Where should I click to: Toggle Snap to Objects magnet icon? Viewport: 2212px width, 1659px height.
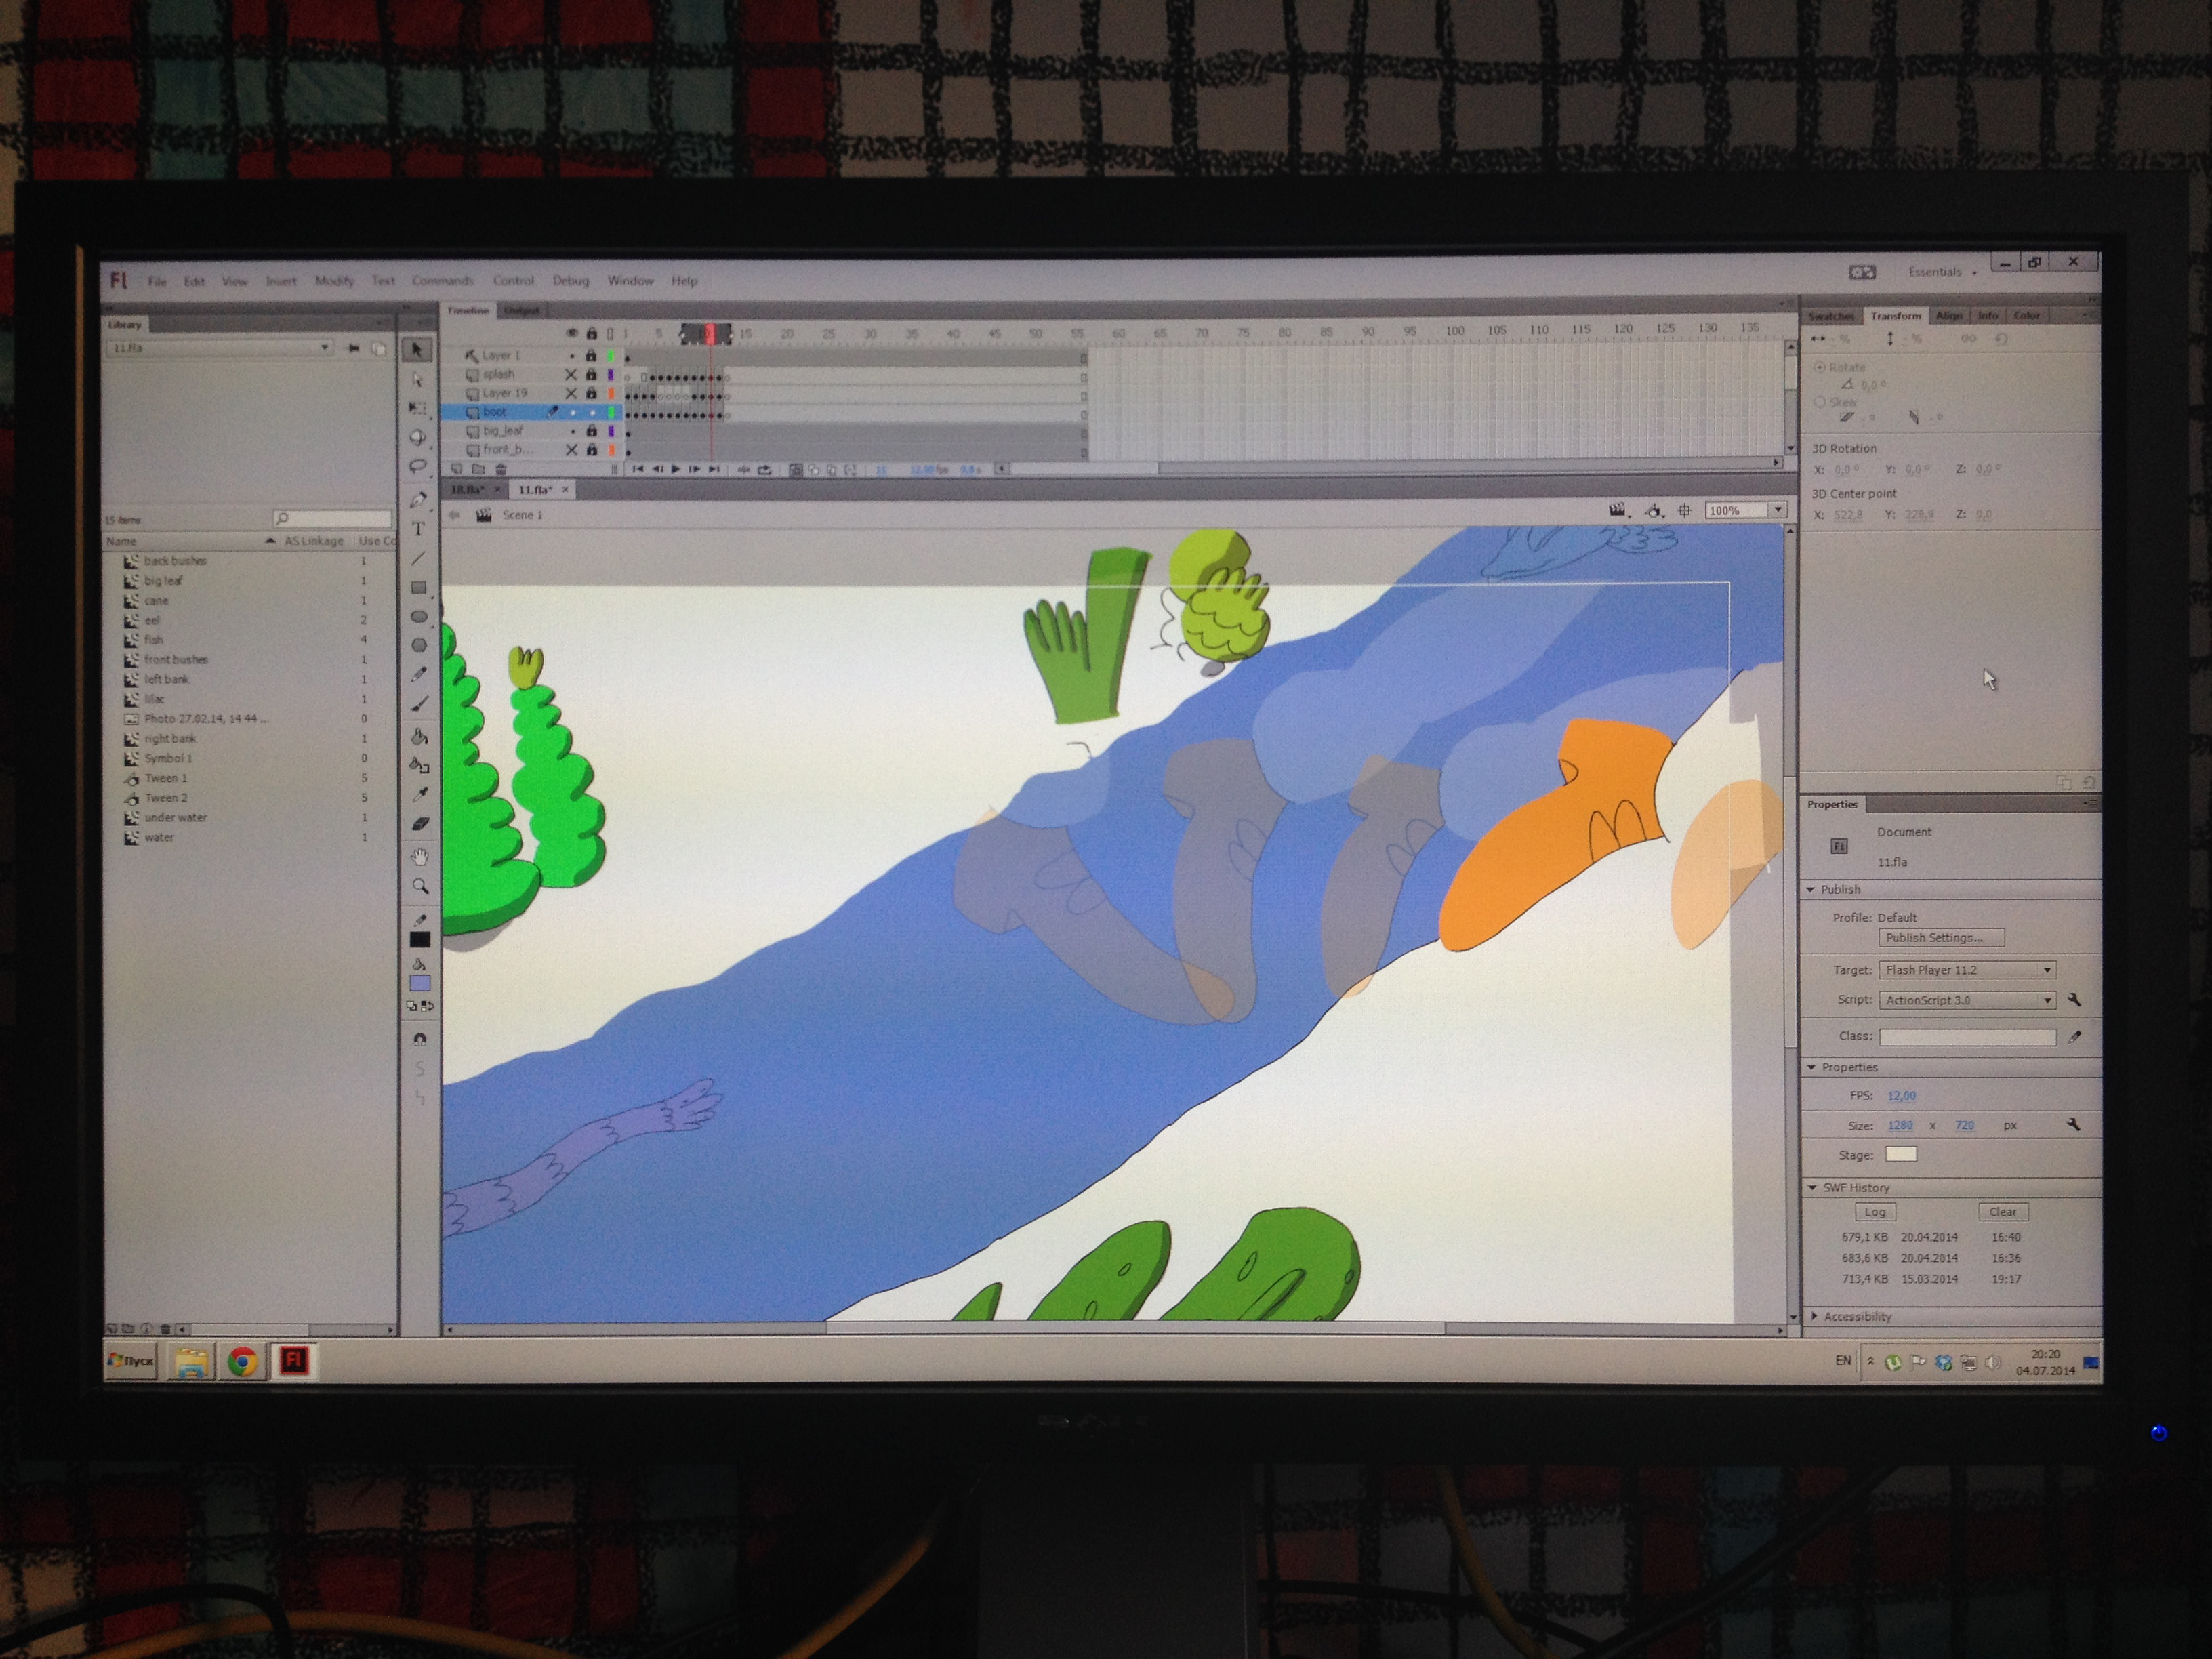pyautogui.click(x=420, y=1039)
